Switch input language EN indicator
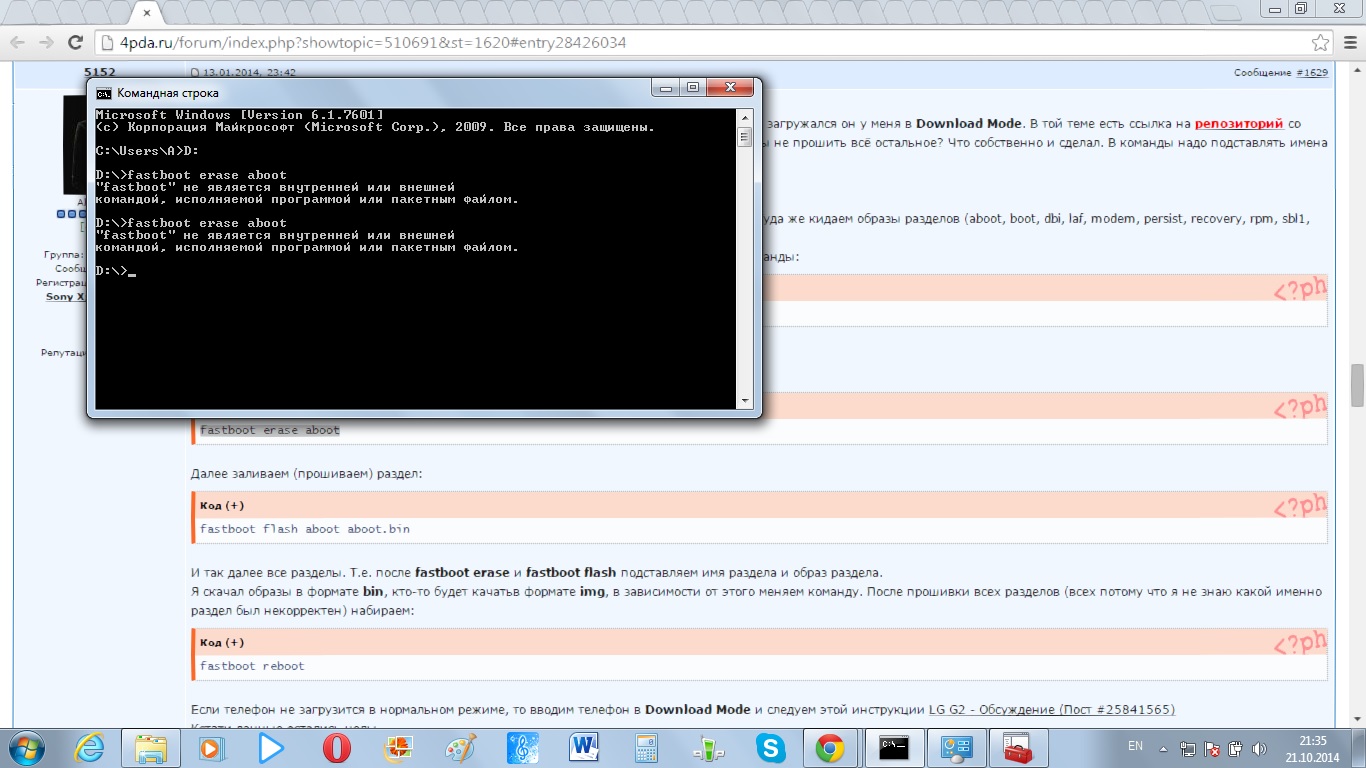The height and width of the screenshot is (768, 1366). pyautogui.click(x=1135, y=746)
